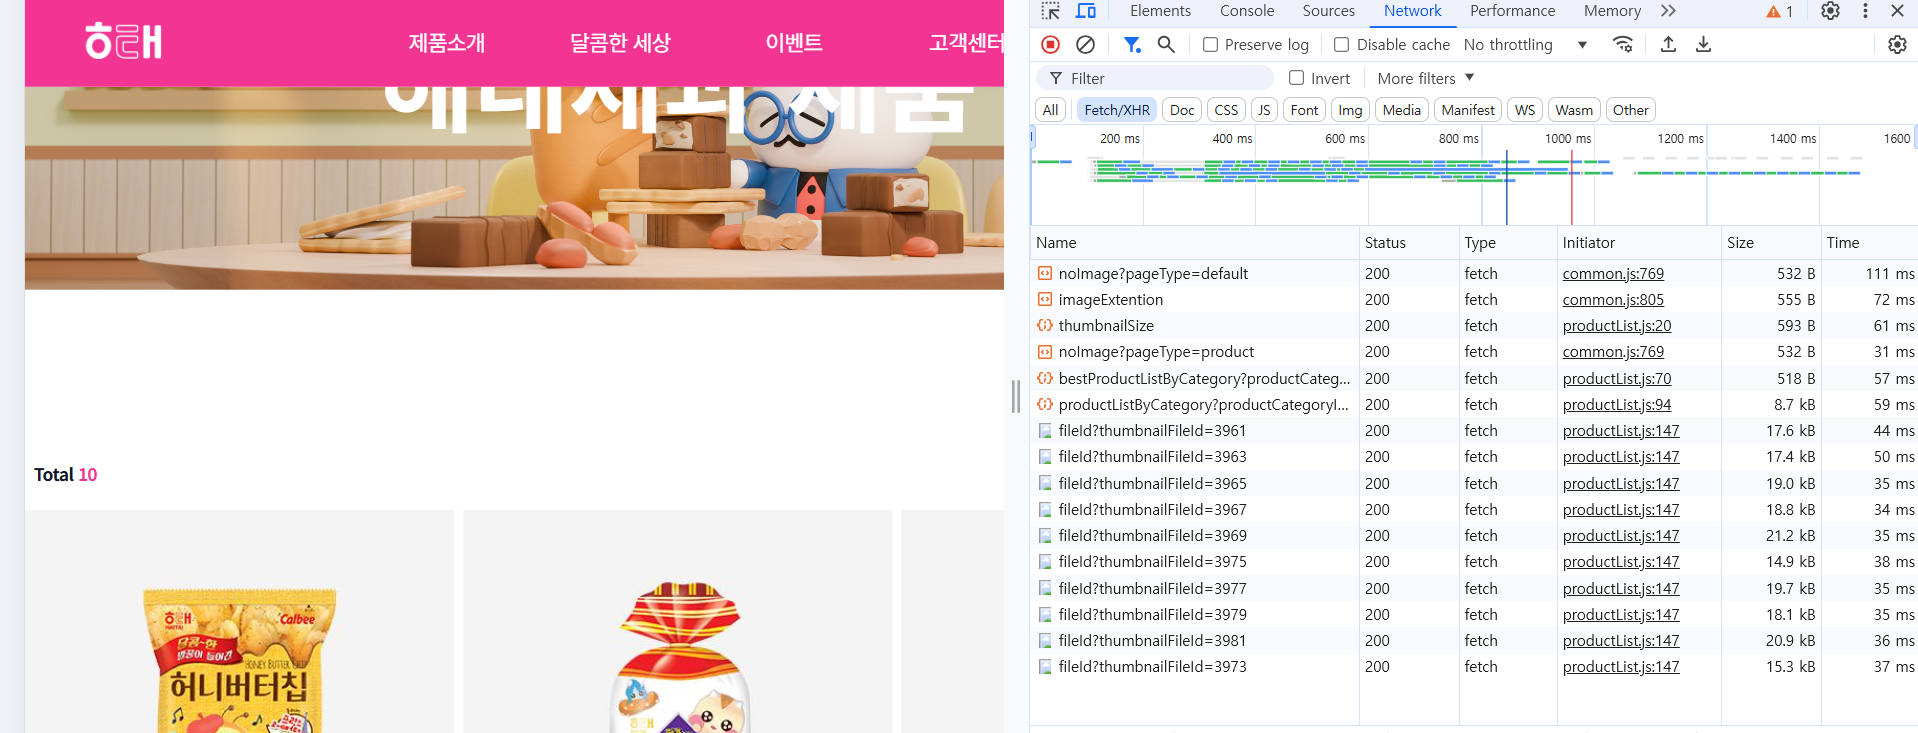Click the site logo in pink header
Image resolution: width=1918 pixels, height=733 pixels.
coord(123,42)
